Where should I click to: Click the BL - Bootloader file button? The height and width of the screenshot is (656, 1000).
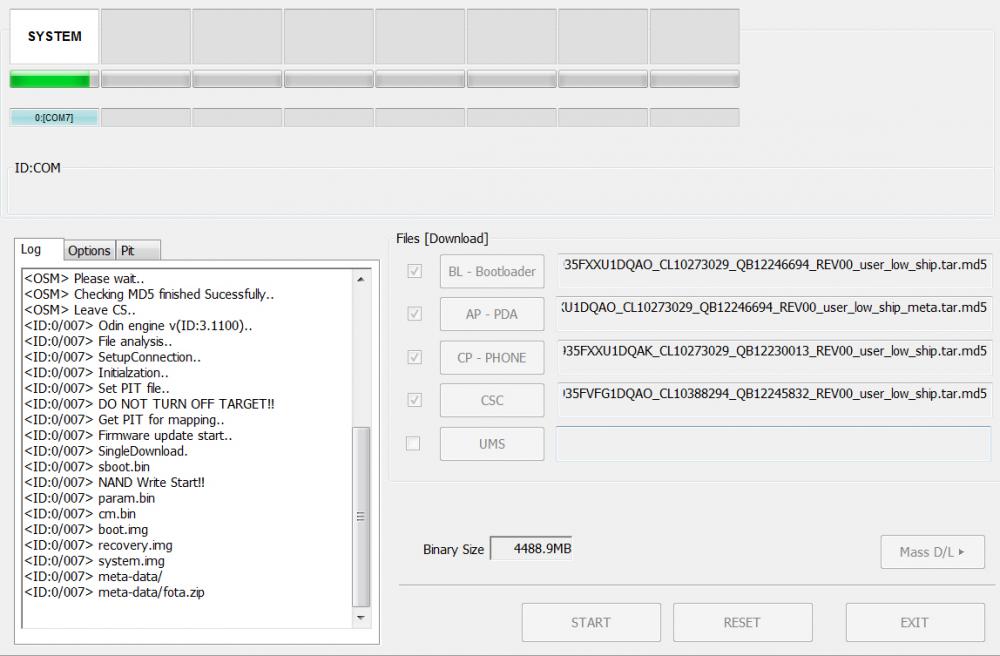(492, 271)
